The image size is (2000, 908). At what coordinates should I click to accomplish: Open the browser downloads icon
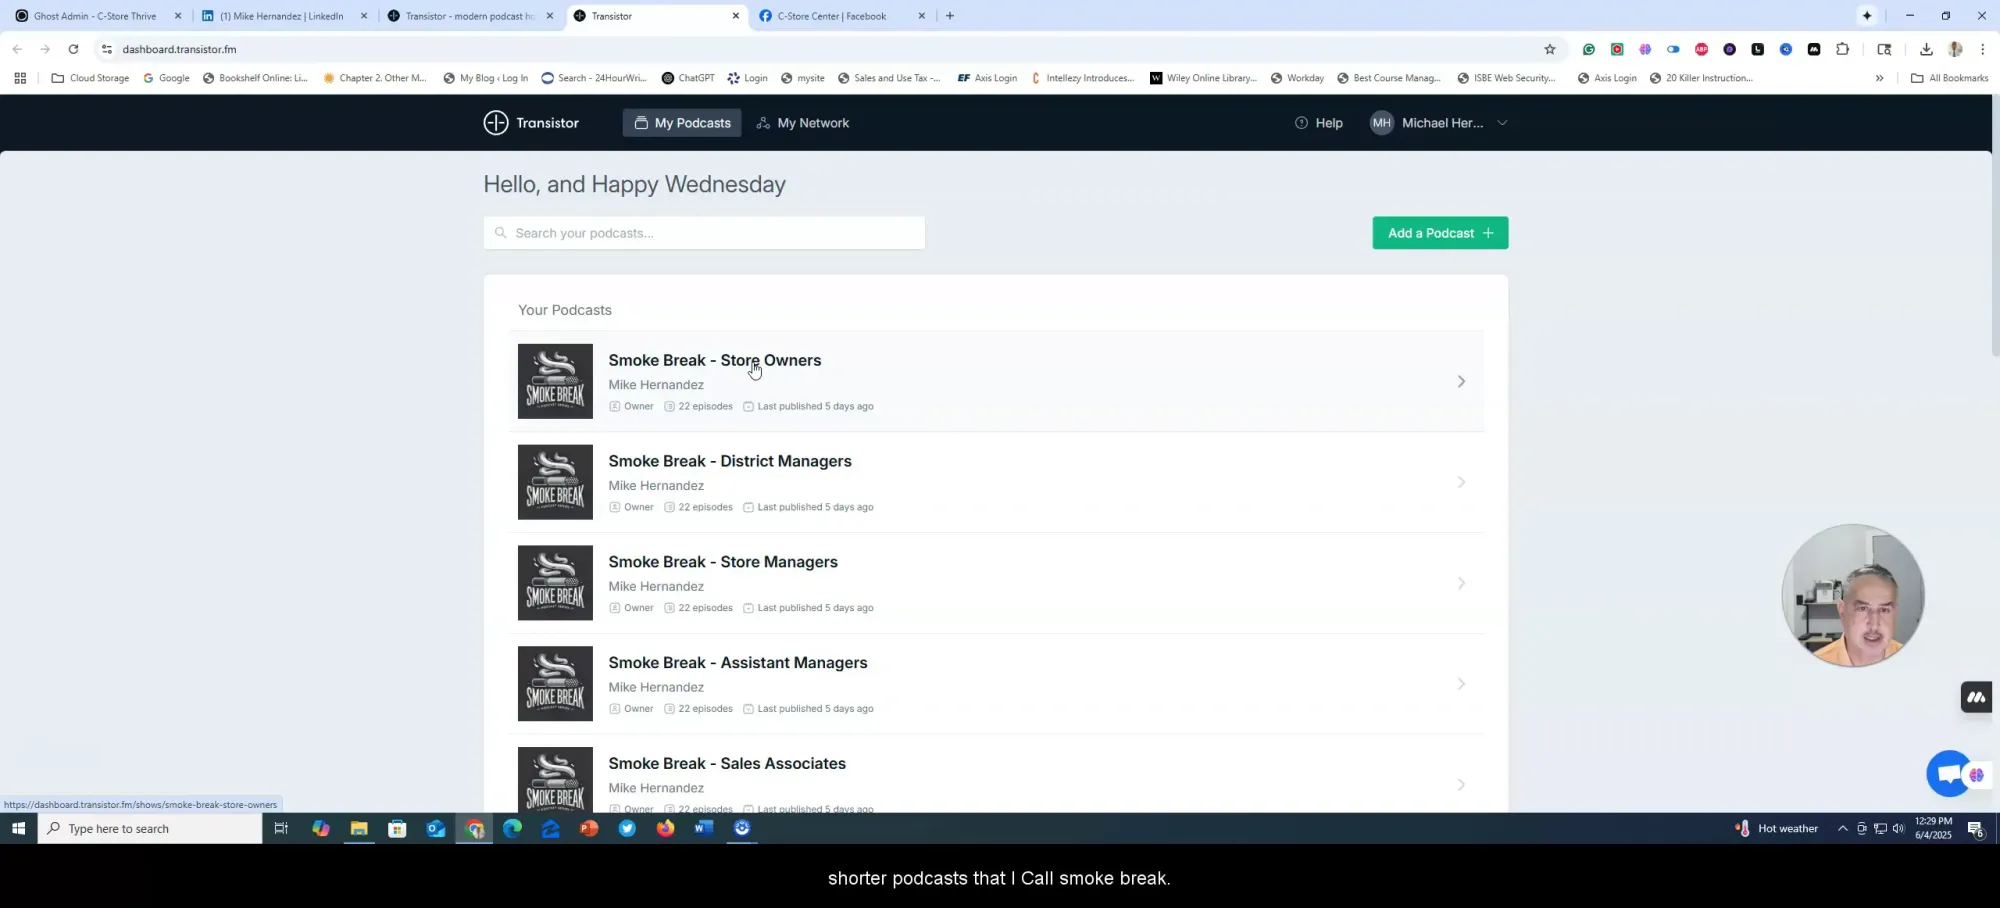1926,49
